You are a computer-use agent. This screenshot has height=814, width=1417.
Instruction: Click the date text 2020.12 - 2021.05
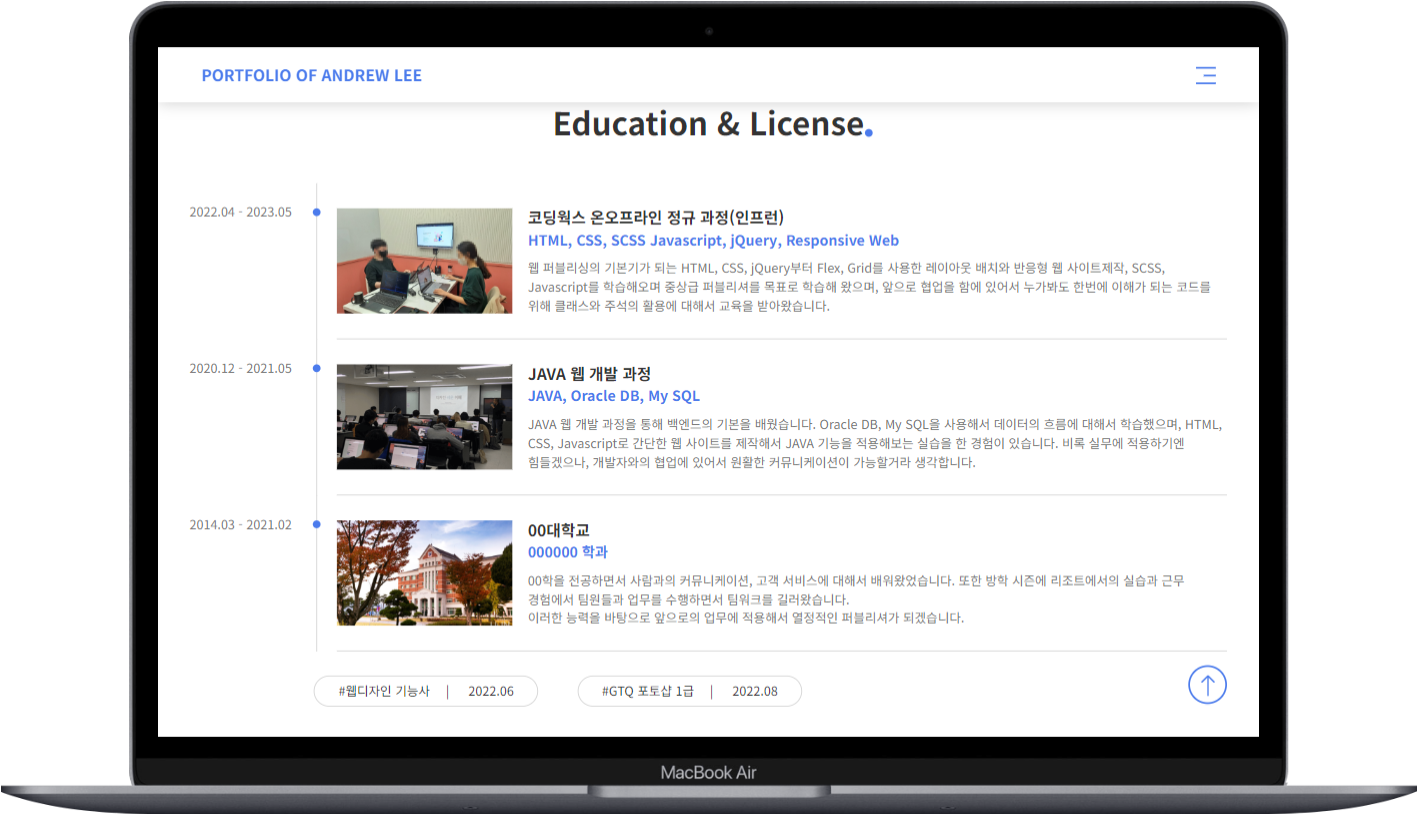241,368
